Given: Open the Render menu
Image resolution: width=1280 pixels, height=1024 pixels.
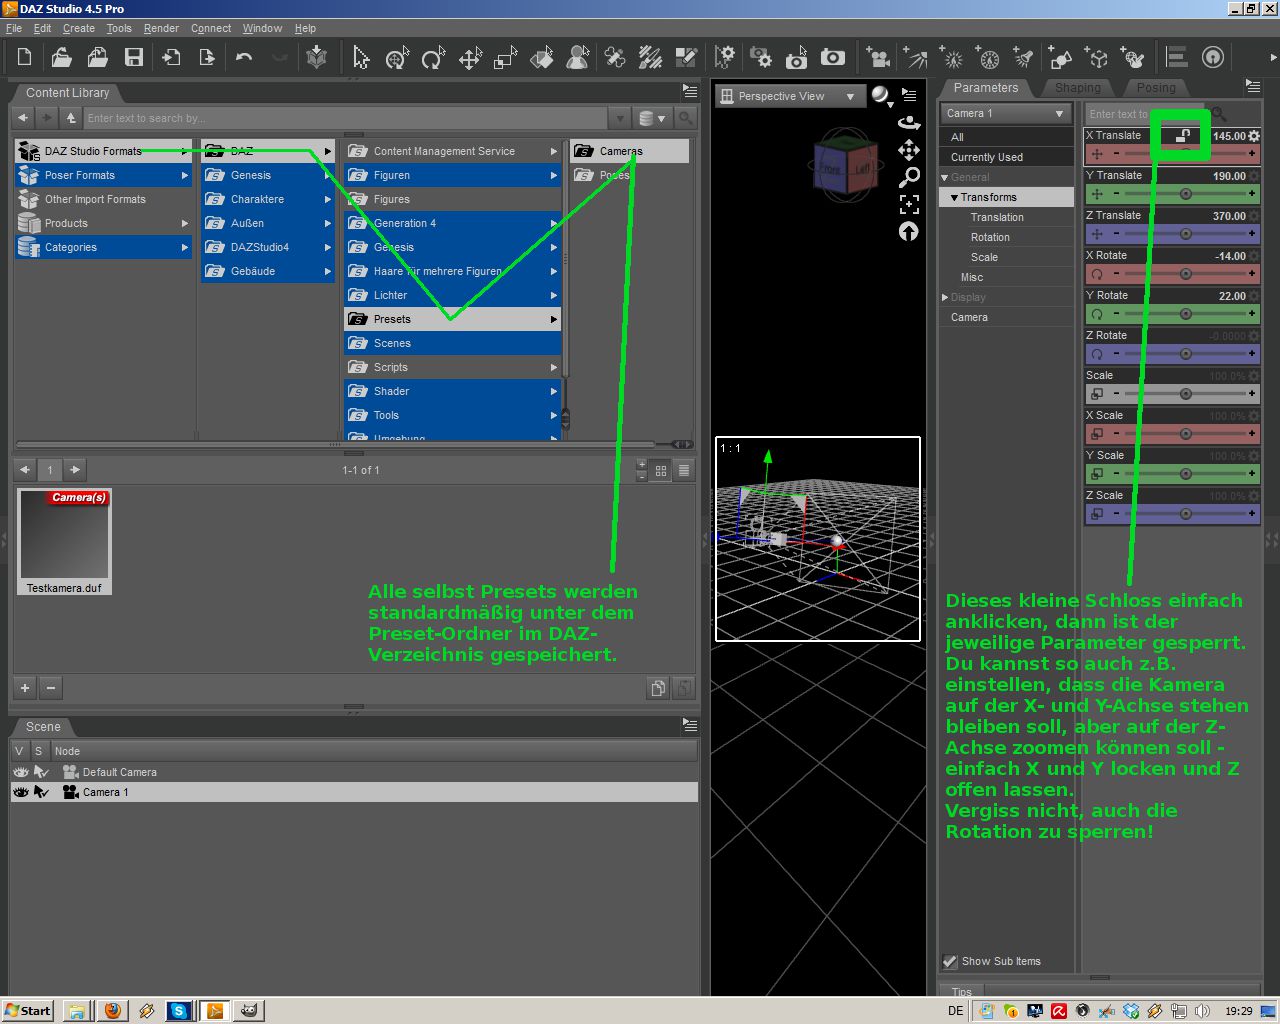Looking at the screenshot, I should pos(161,28).
